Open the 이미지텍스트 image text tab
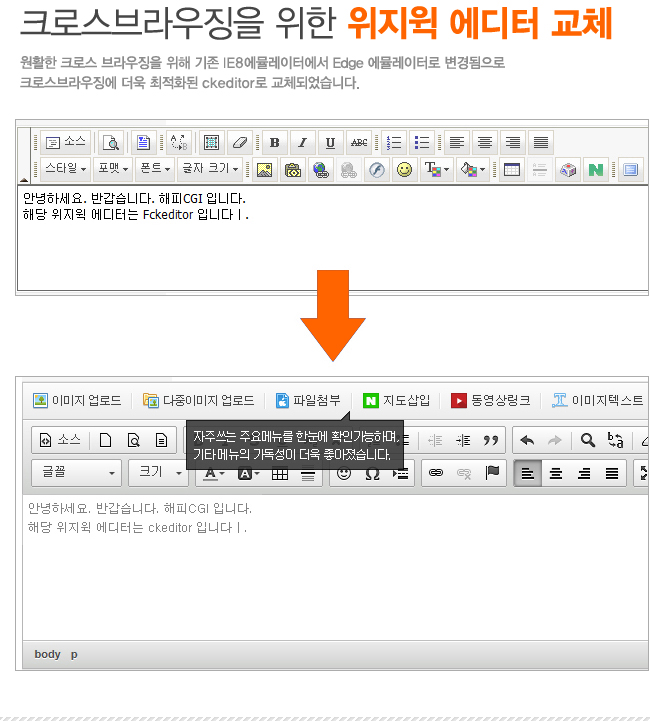 (x=597, y=400)
